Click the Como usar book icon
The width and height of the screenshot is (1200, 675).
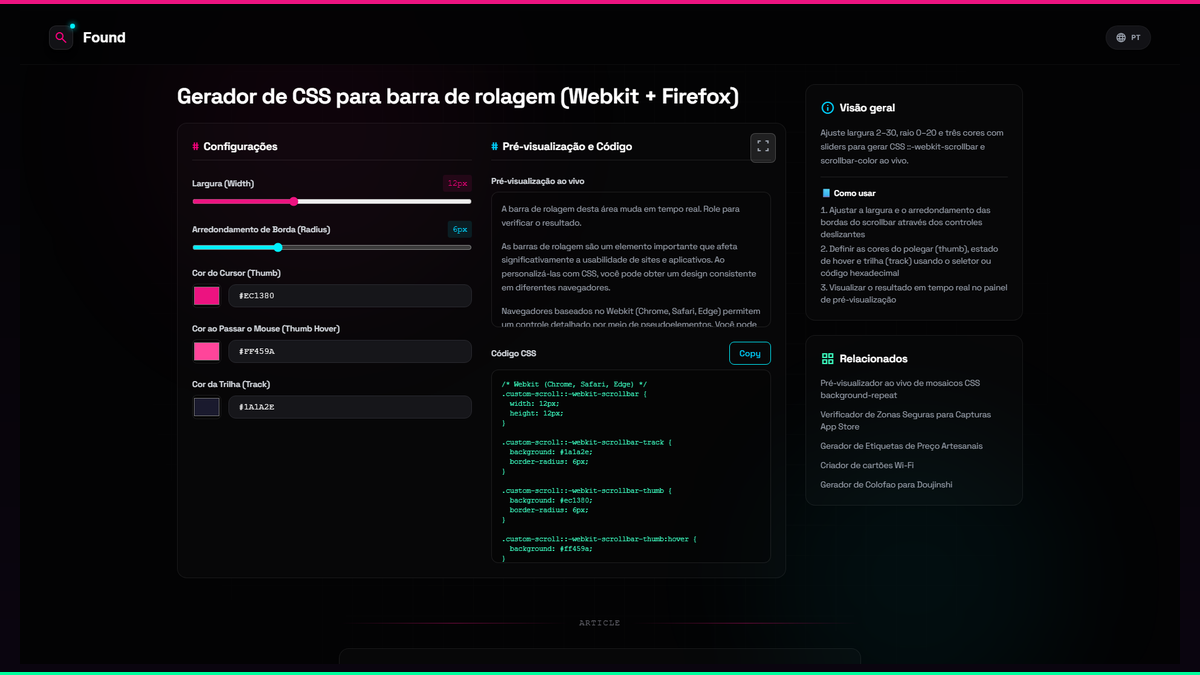click(x=826, y=193)
